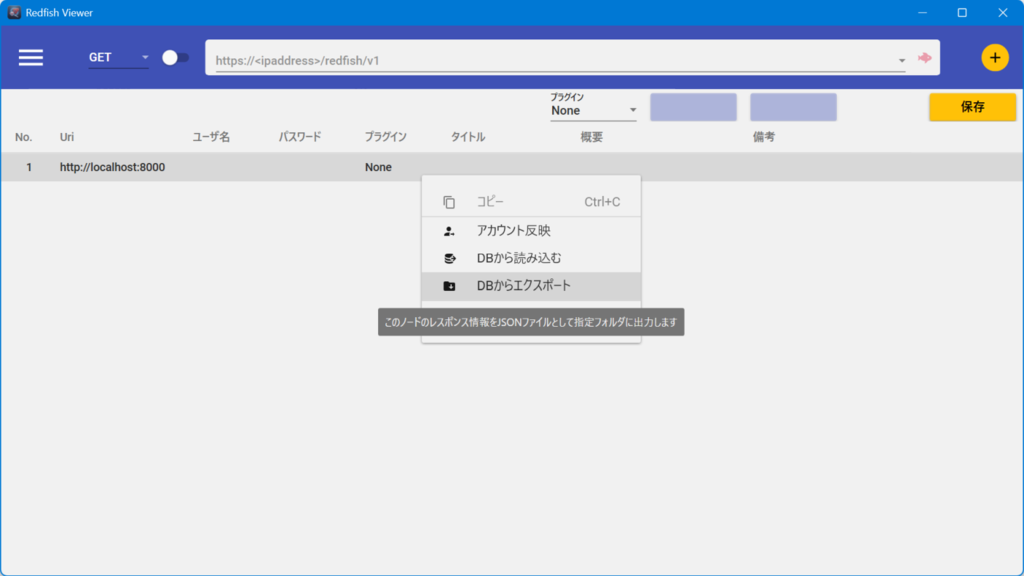Click the database load icon
This screenshot has height=576, width=1024.
[449, 259]
